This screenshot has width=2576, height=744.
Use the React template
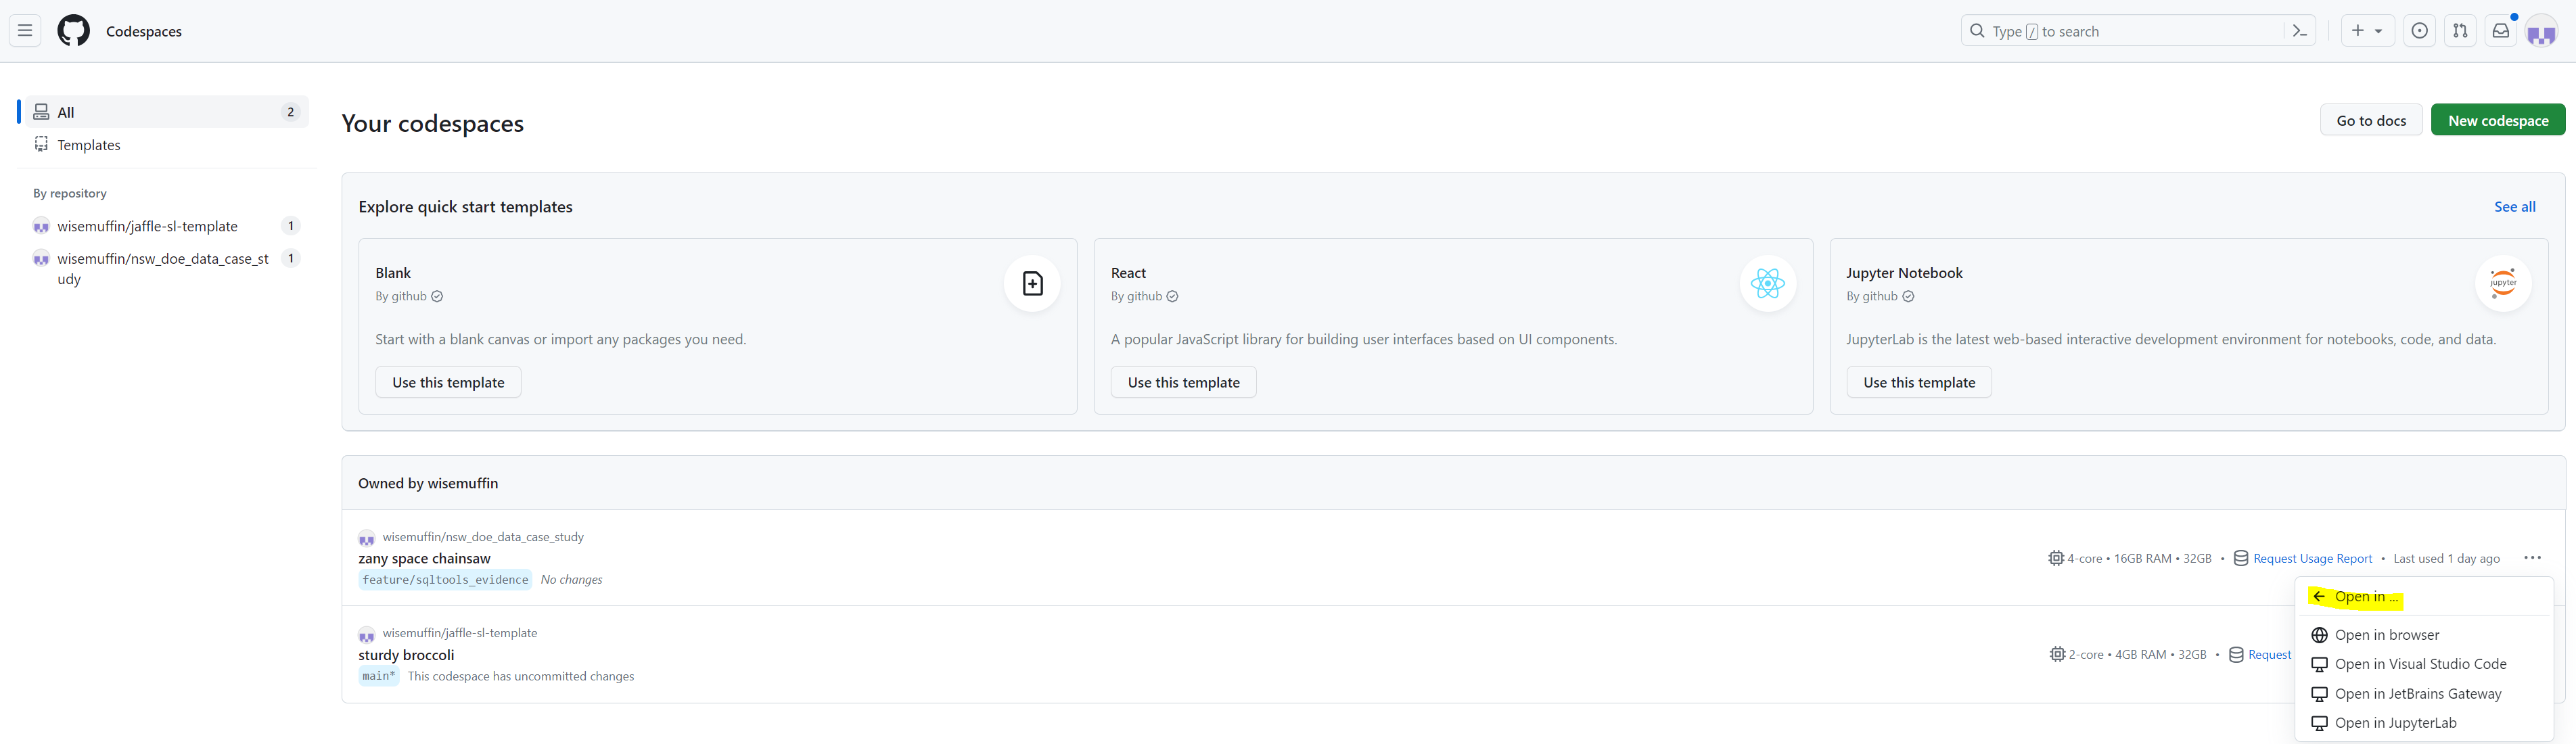1183,382
